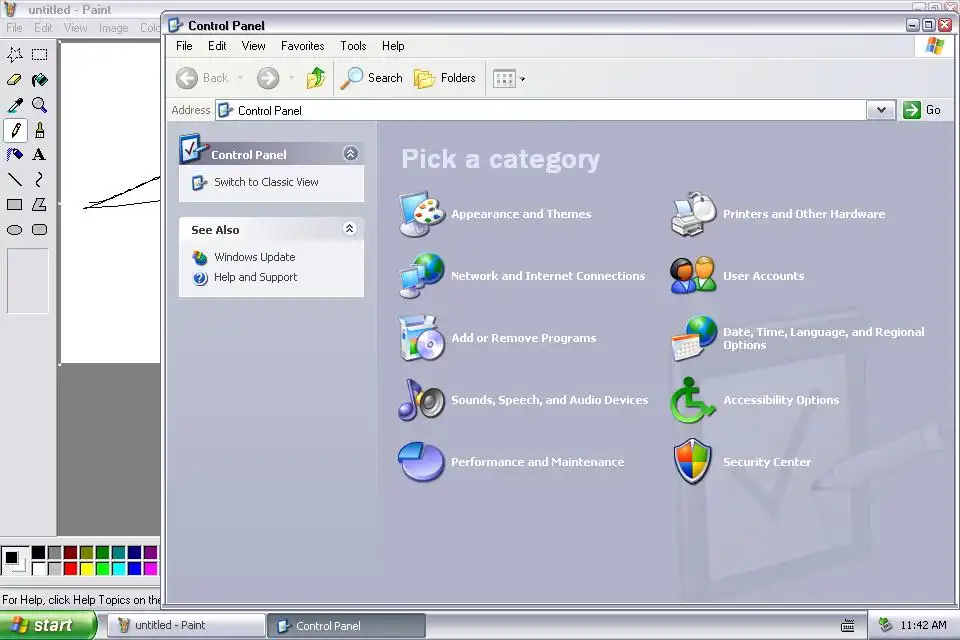Choose the Polygon tool in Paint
Image resolution: width=960 pixels, height=640 pixels.
pos(40,205)
